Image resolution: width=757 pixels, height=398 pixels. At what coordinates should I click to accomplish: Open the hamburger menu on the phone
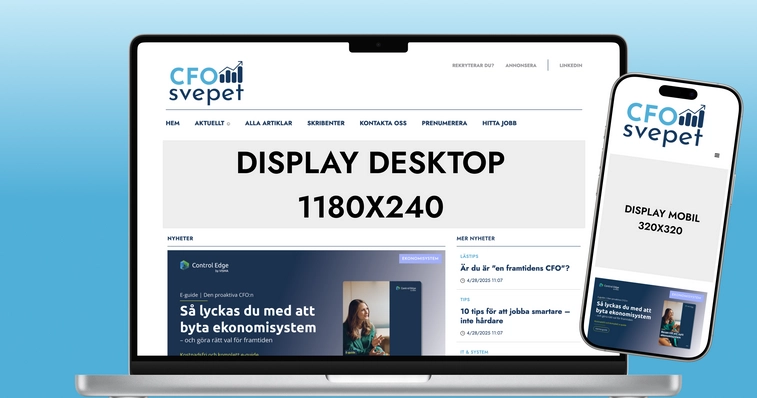pos(716,155)
